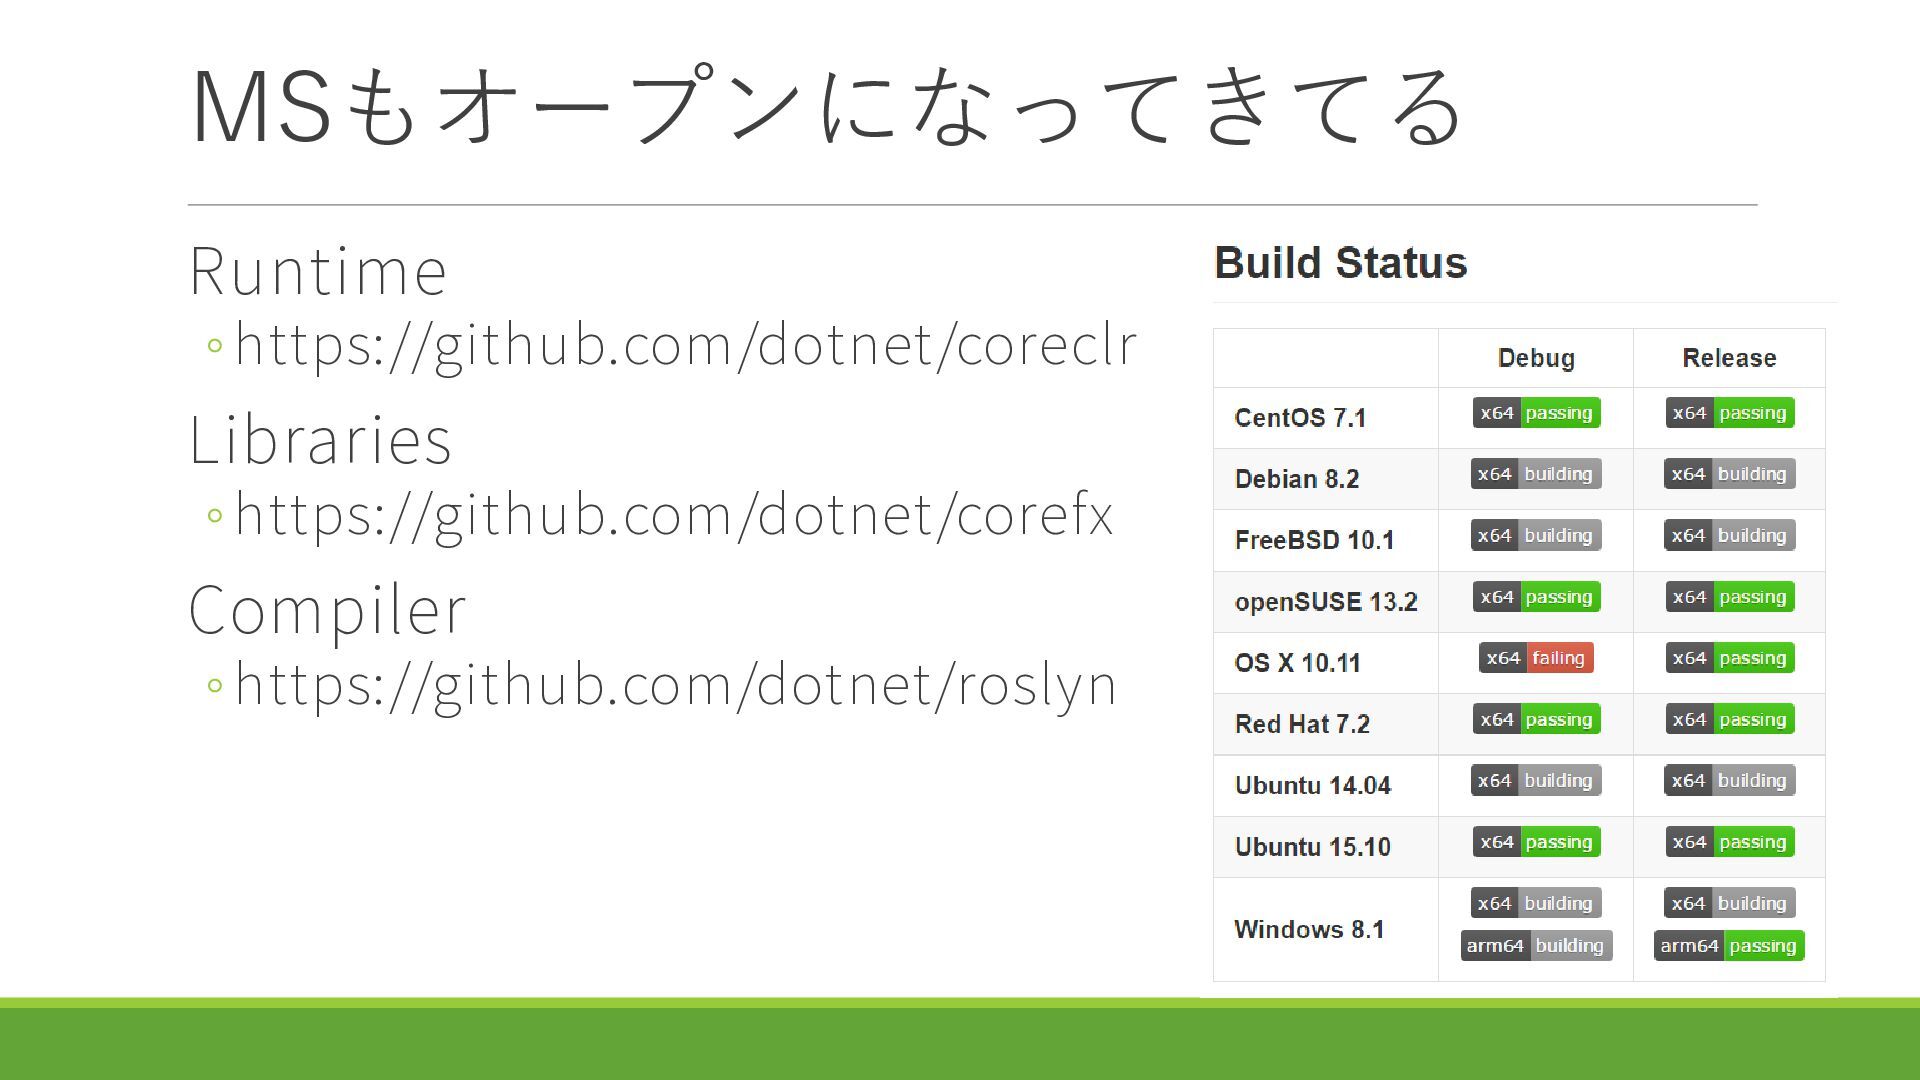The height and width of the screenshot is (1080, 1920).
Task: Open the dotnet/coreclr GitHub link
Action: pyautogui.click(x=686, y=346)
